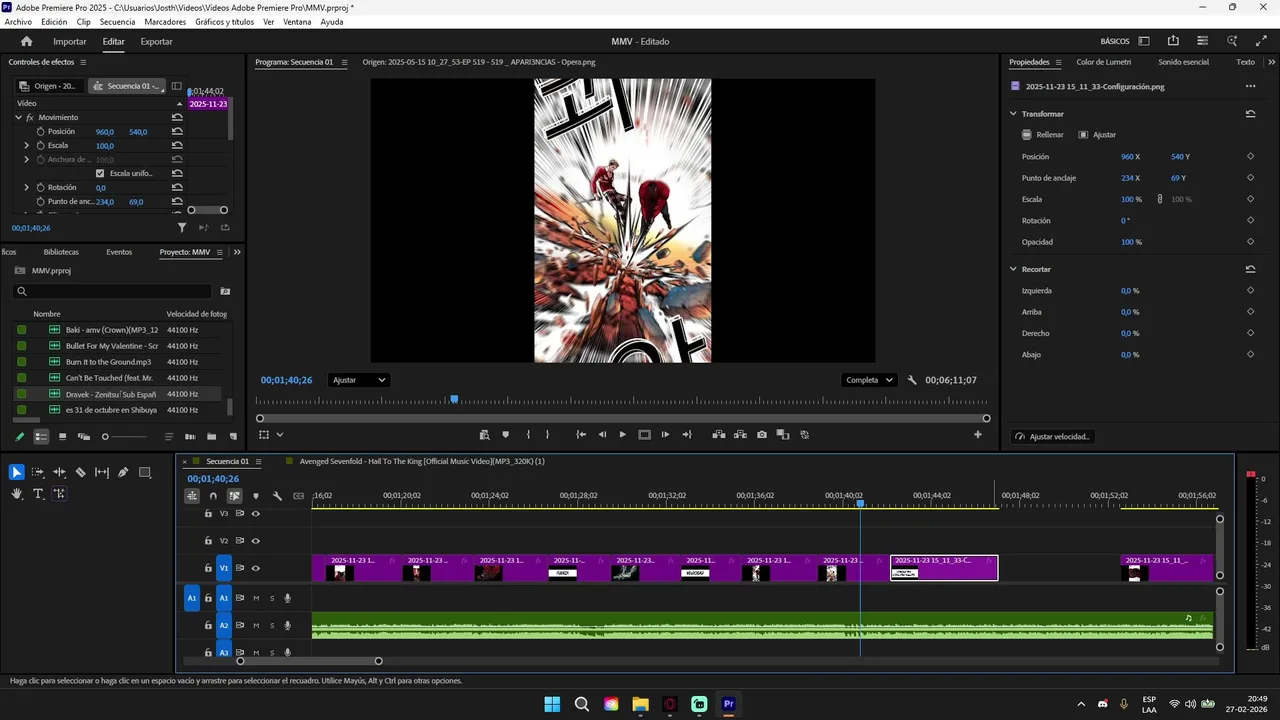Click the New Bin folder icon
The width and height of the screenshot is (1280, 720).
(211, 437)
